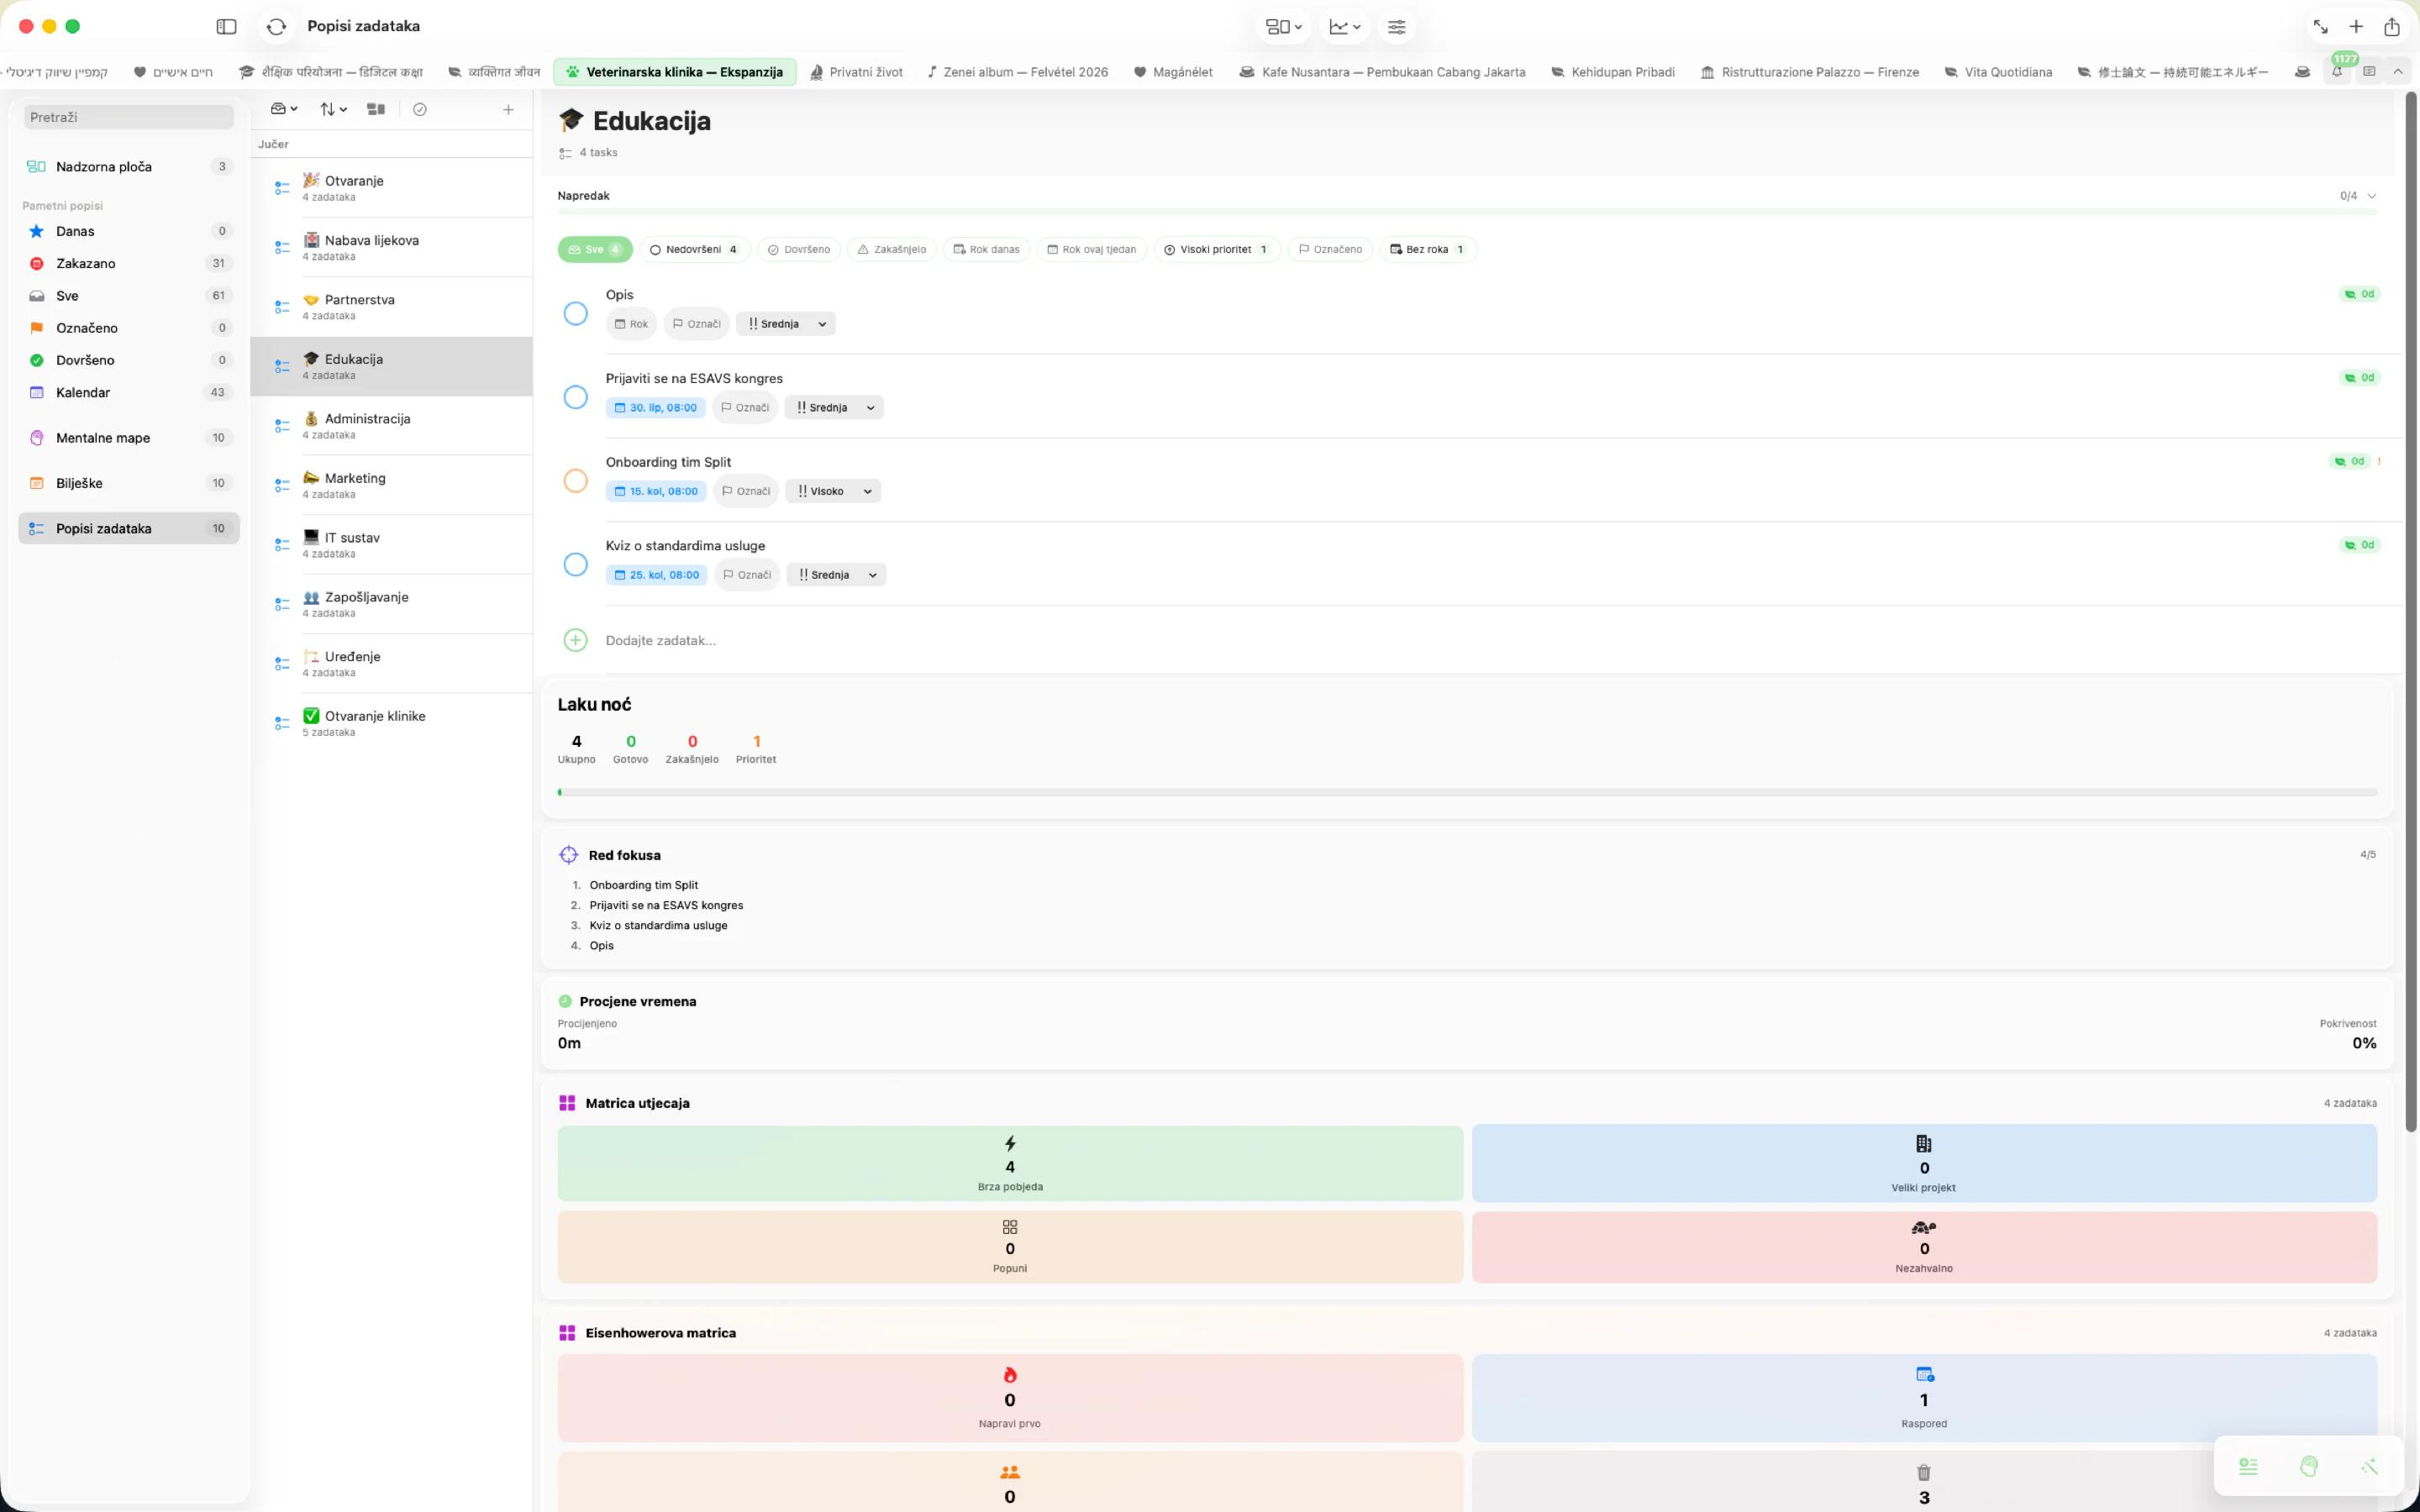Click the mind map head icon in floating bar
The height and width of the screenshot is (1512, 2420).
tap(2308, 1466)
